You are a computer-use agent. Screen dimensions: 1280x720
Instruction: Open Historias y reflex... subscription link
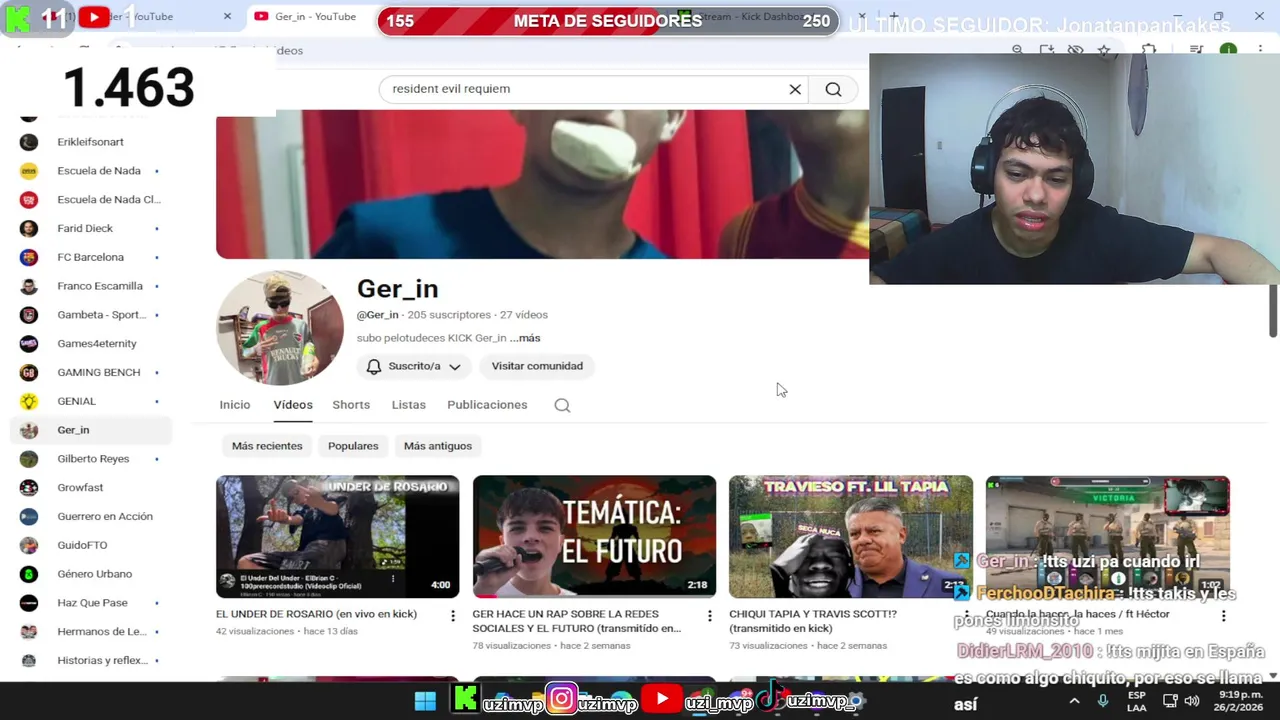tap(102, 661)
